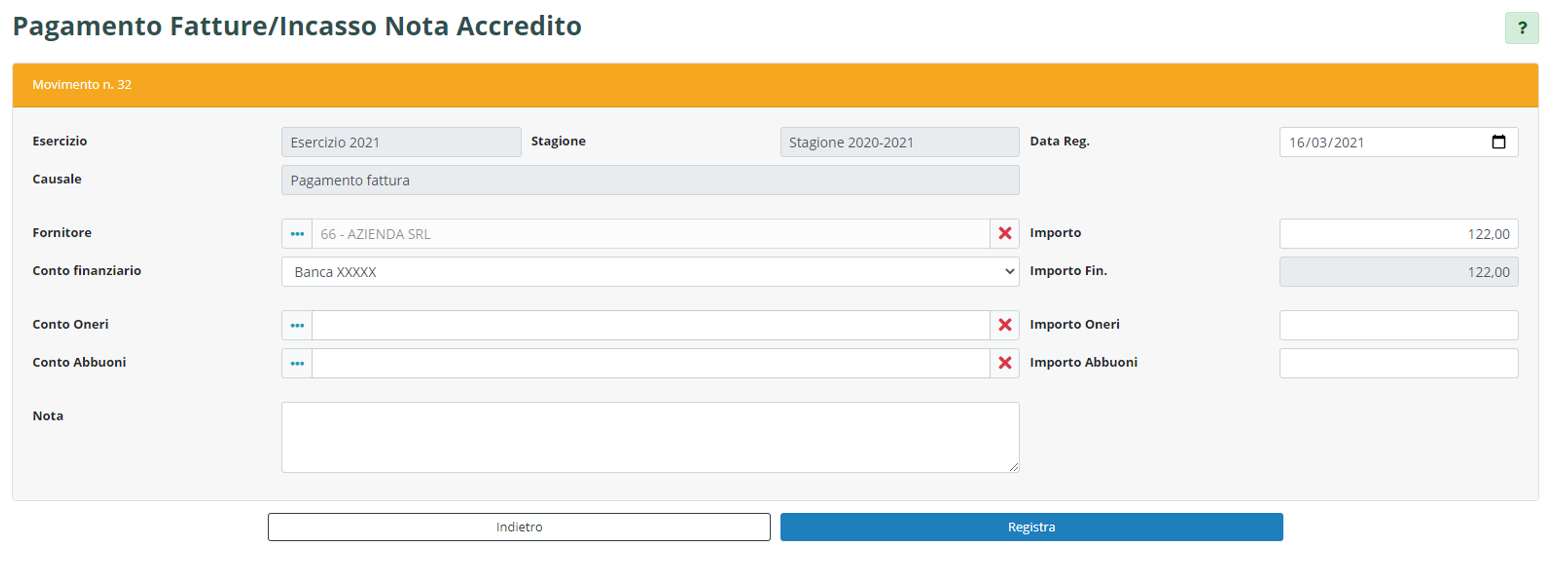
Task: Click the Conto Abbuoni text field
Action: coord(650,364)
